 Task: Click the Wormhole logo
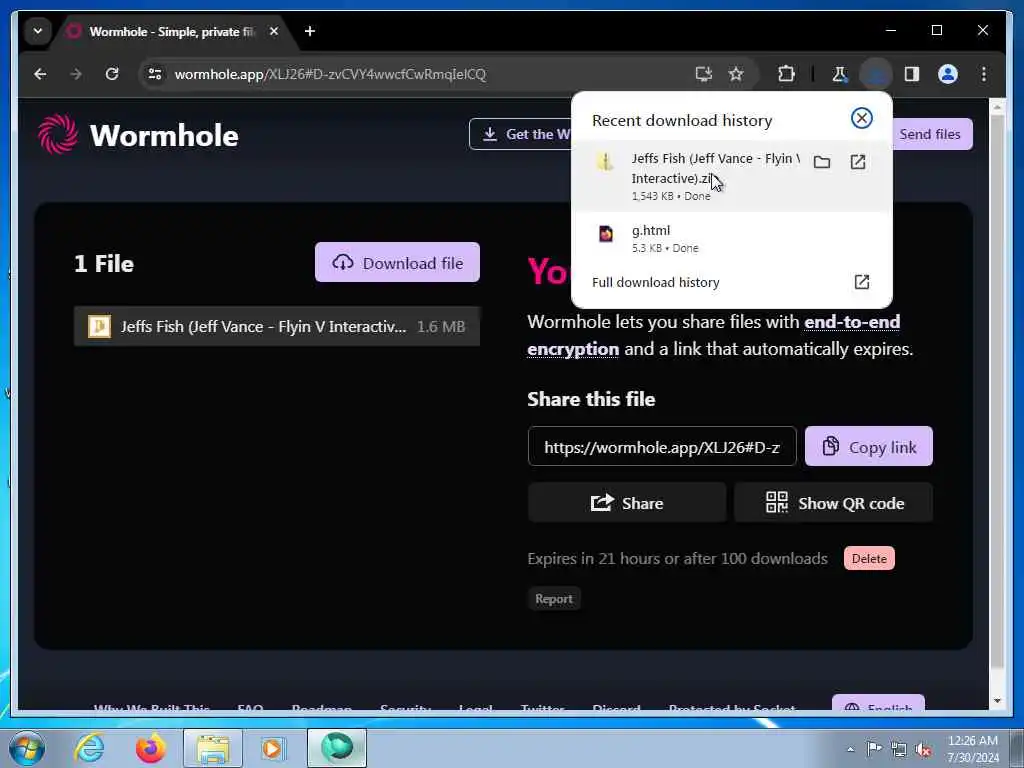click(138, 135)
